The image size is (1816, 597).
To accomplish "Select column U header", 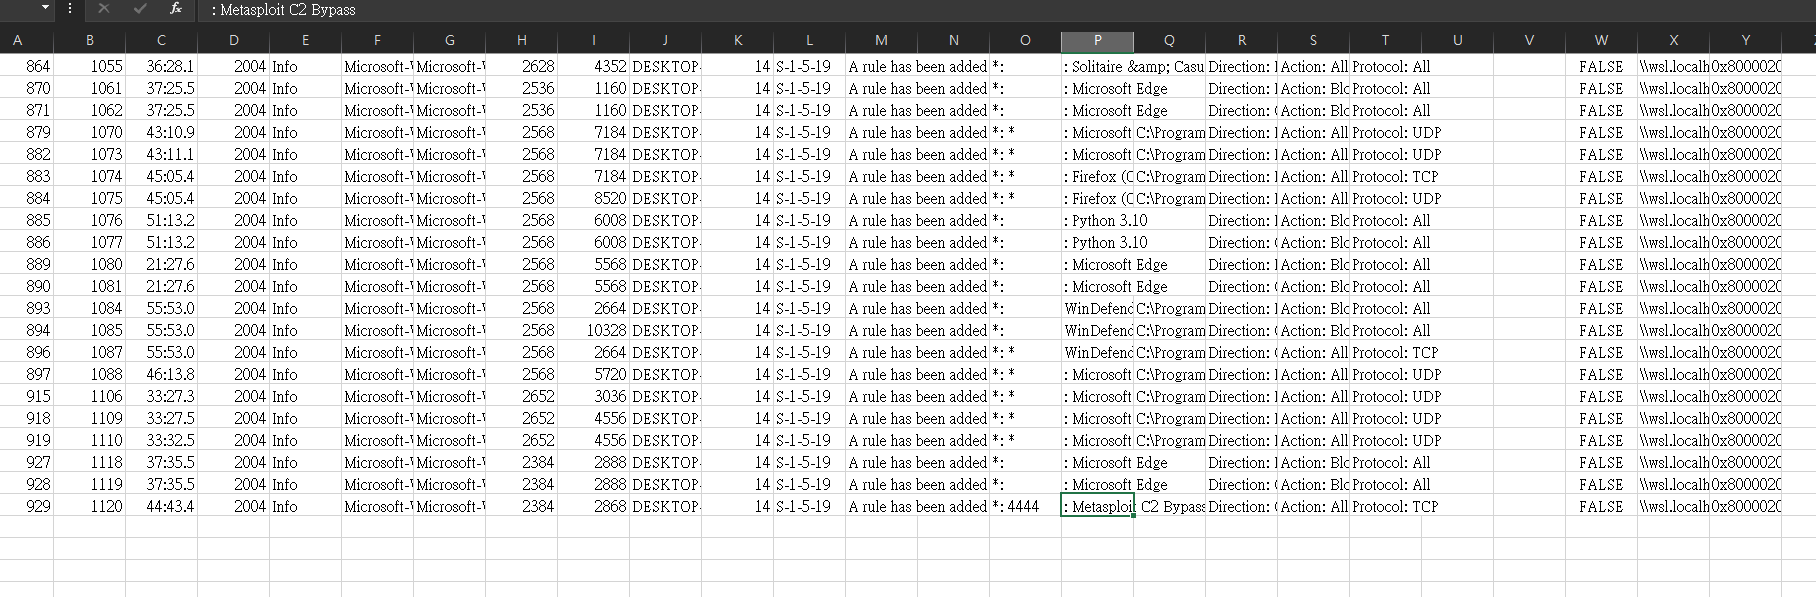I will point(1458,40).
